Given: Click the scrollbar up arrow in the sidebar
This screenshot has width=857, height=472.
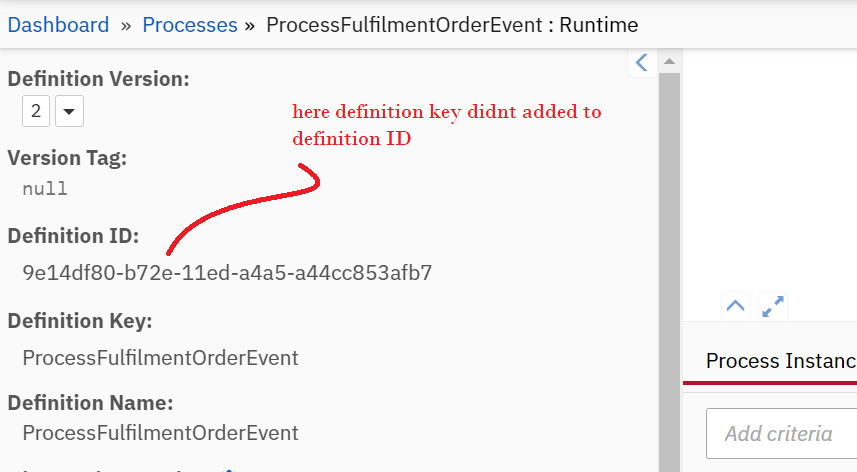Looking at the screenshot, I should [x=669, y=61].
